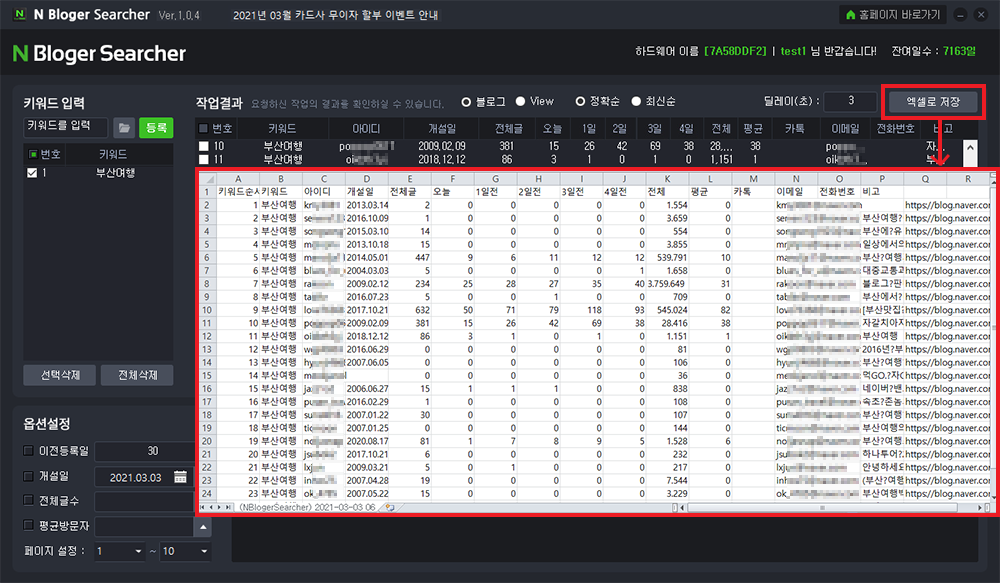Image resolution: width=1000 pixels, height=583 pixels.
Task: Select the 2009.02.09 date cell in results
Action: (442, 146)
